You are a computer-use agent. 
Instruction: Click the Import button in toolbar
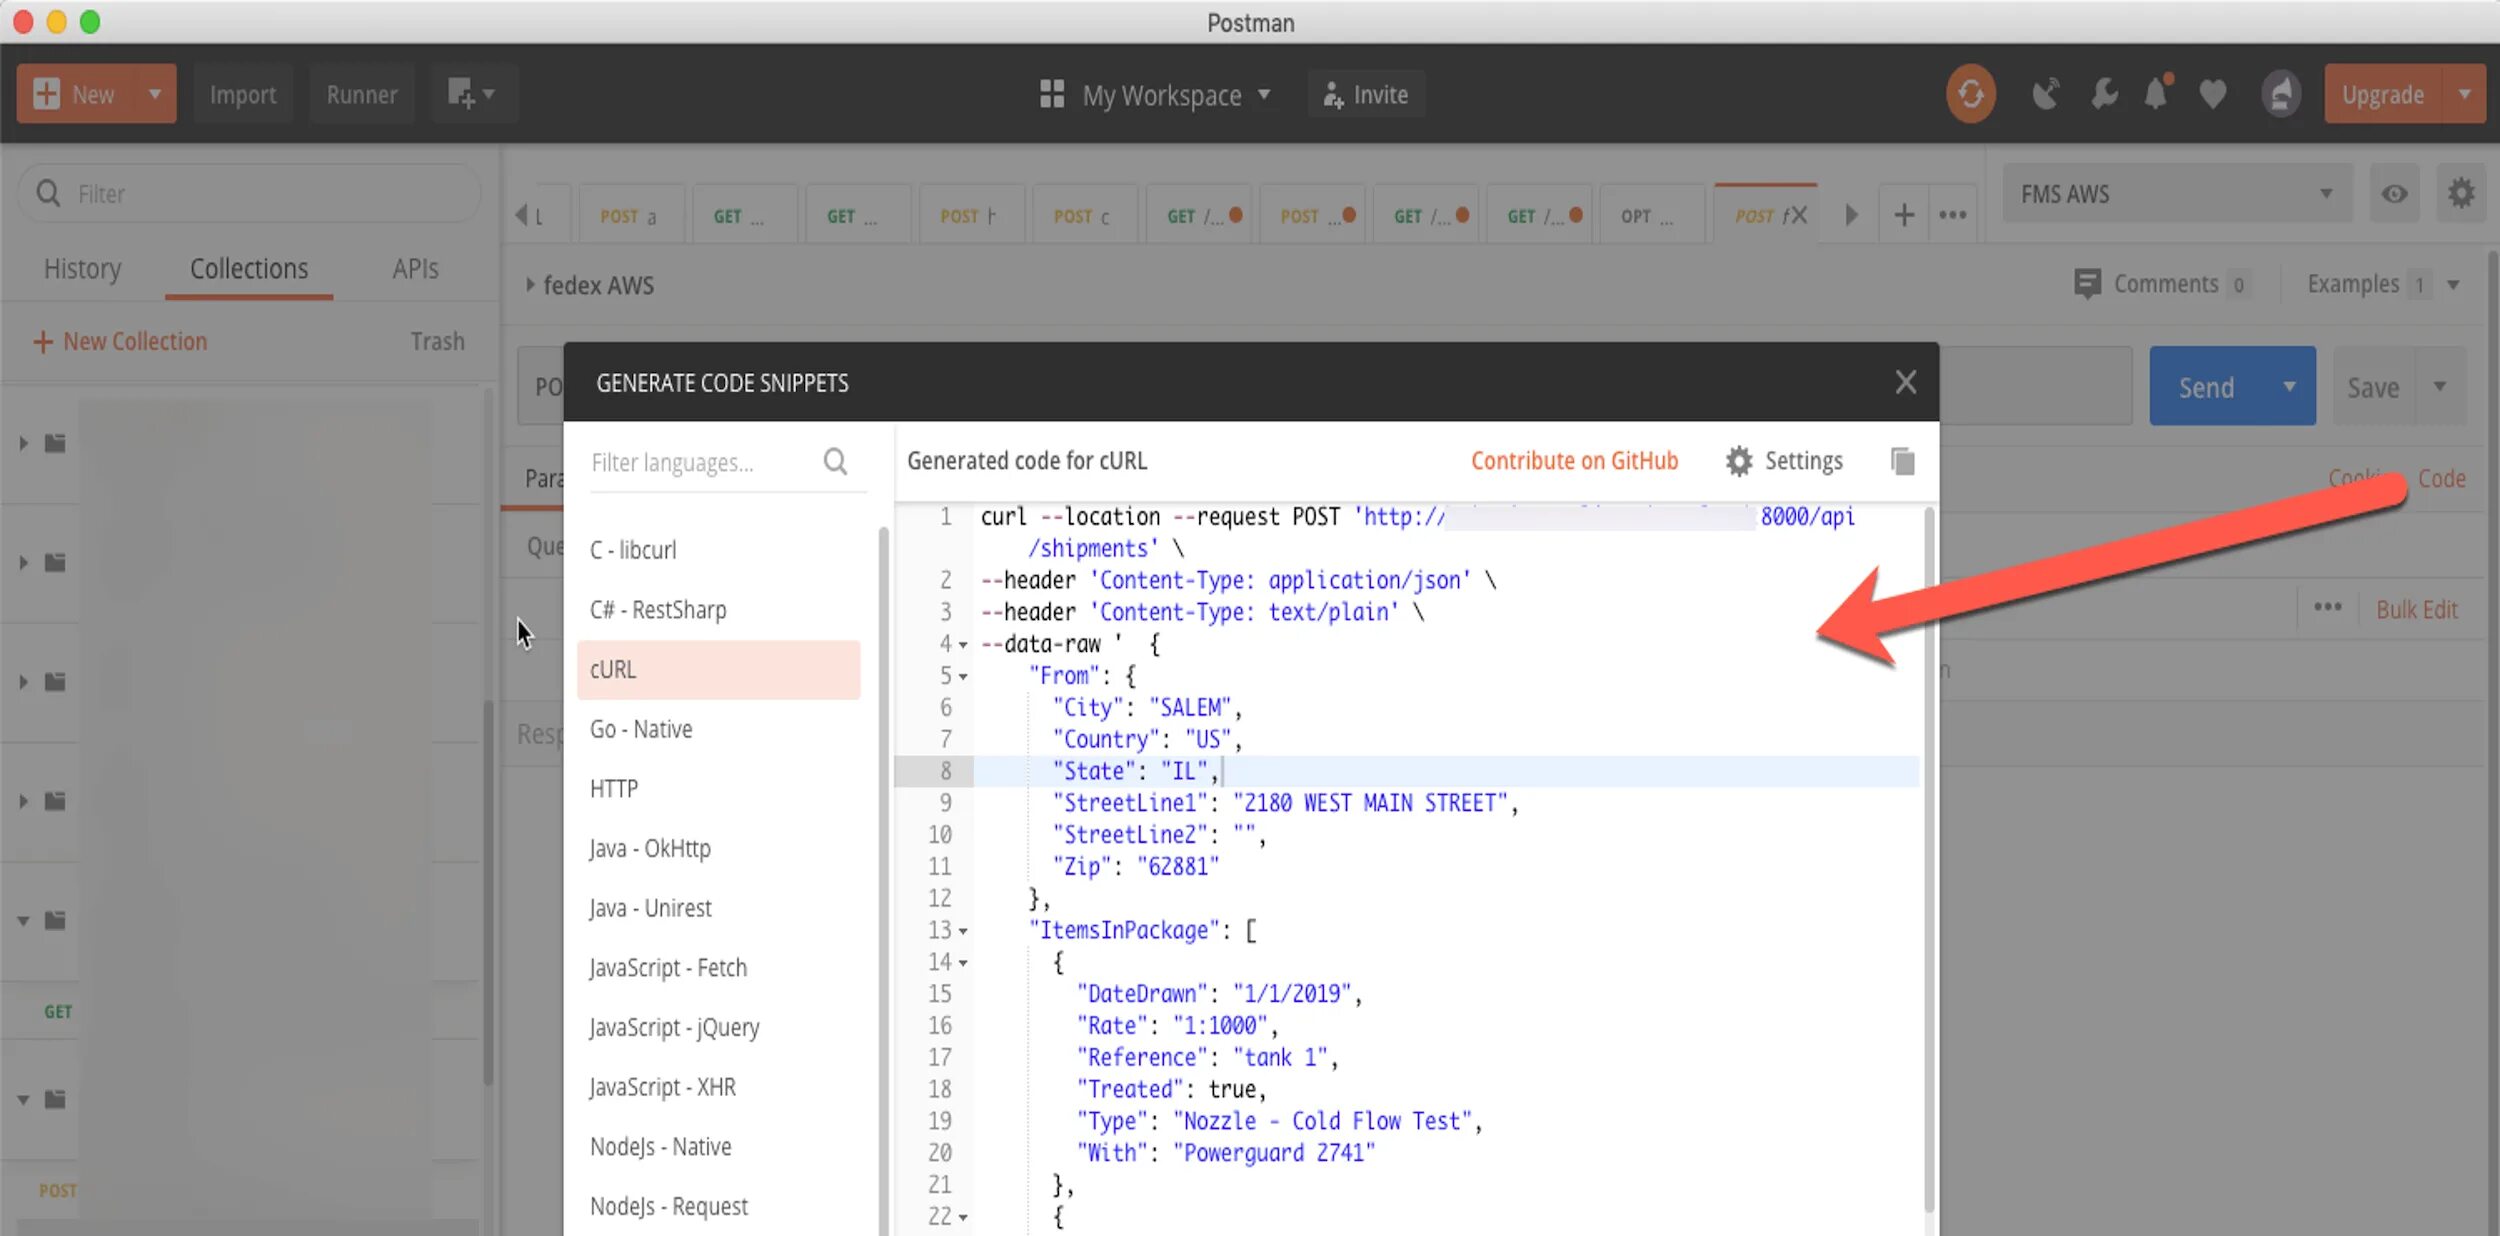tap(242, 94)
